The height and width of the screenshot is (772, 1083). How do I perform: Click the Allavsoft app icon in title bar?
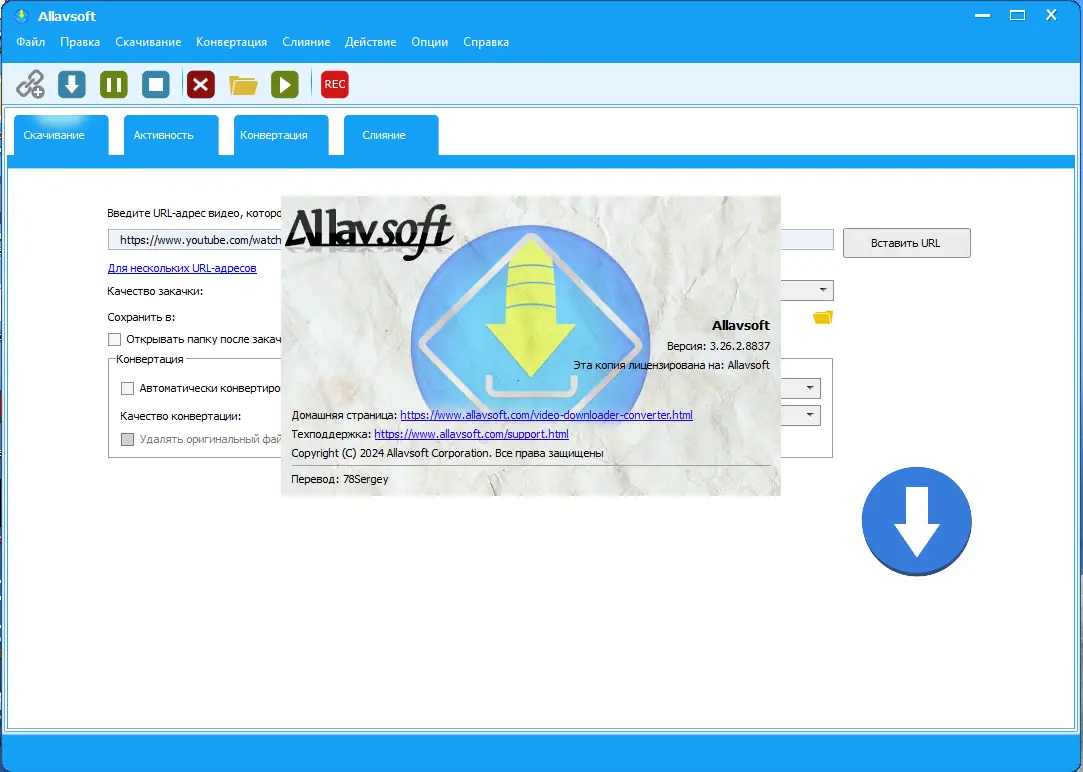pyautogui.click(x=21, y=15)
